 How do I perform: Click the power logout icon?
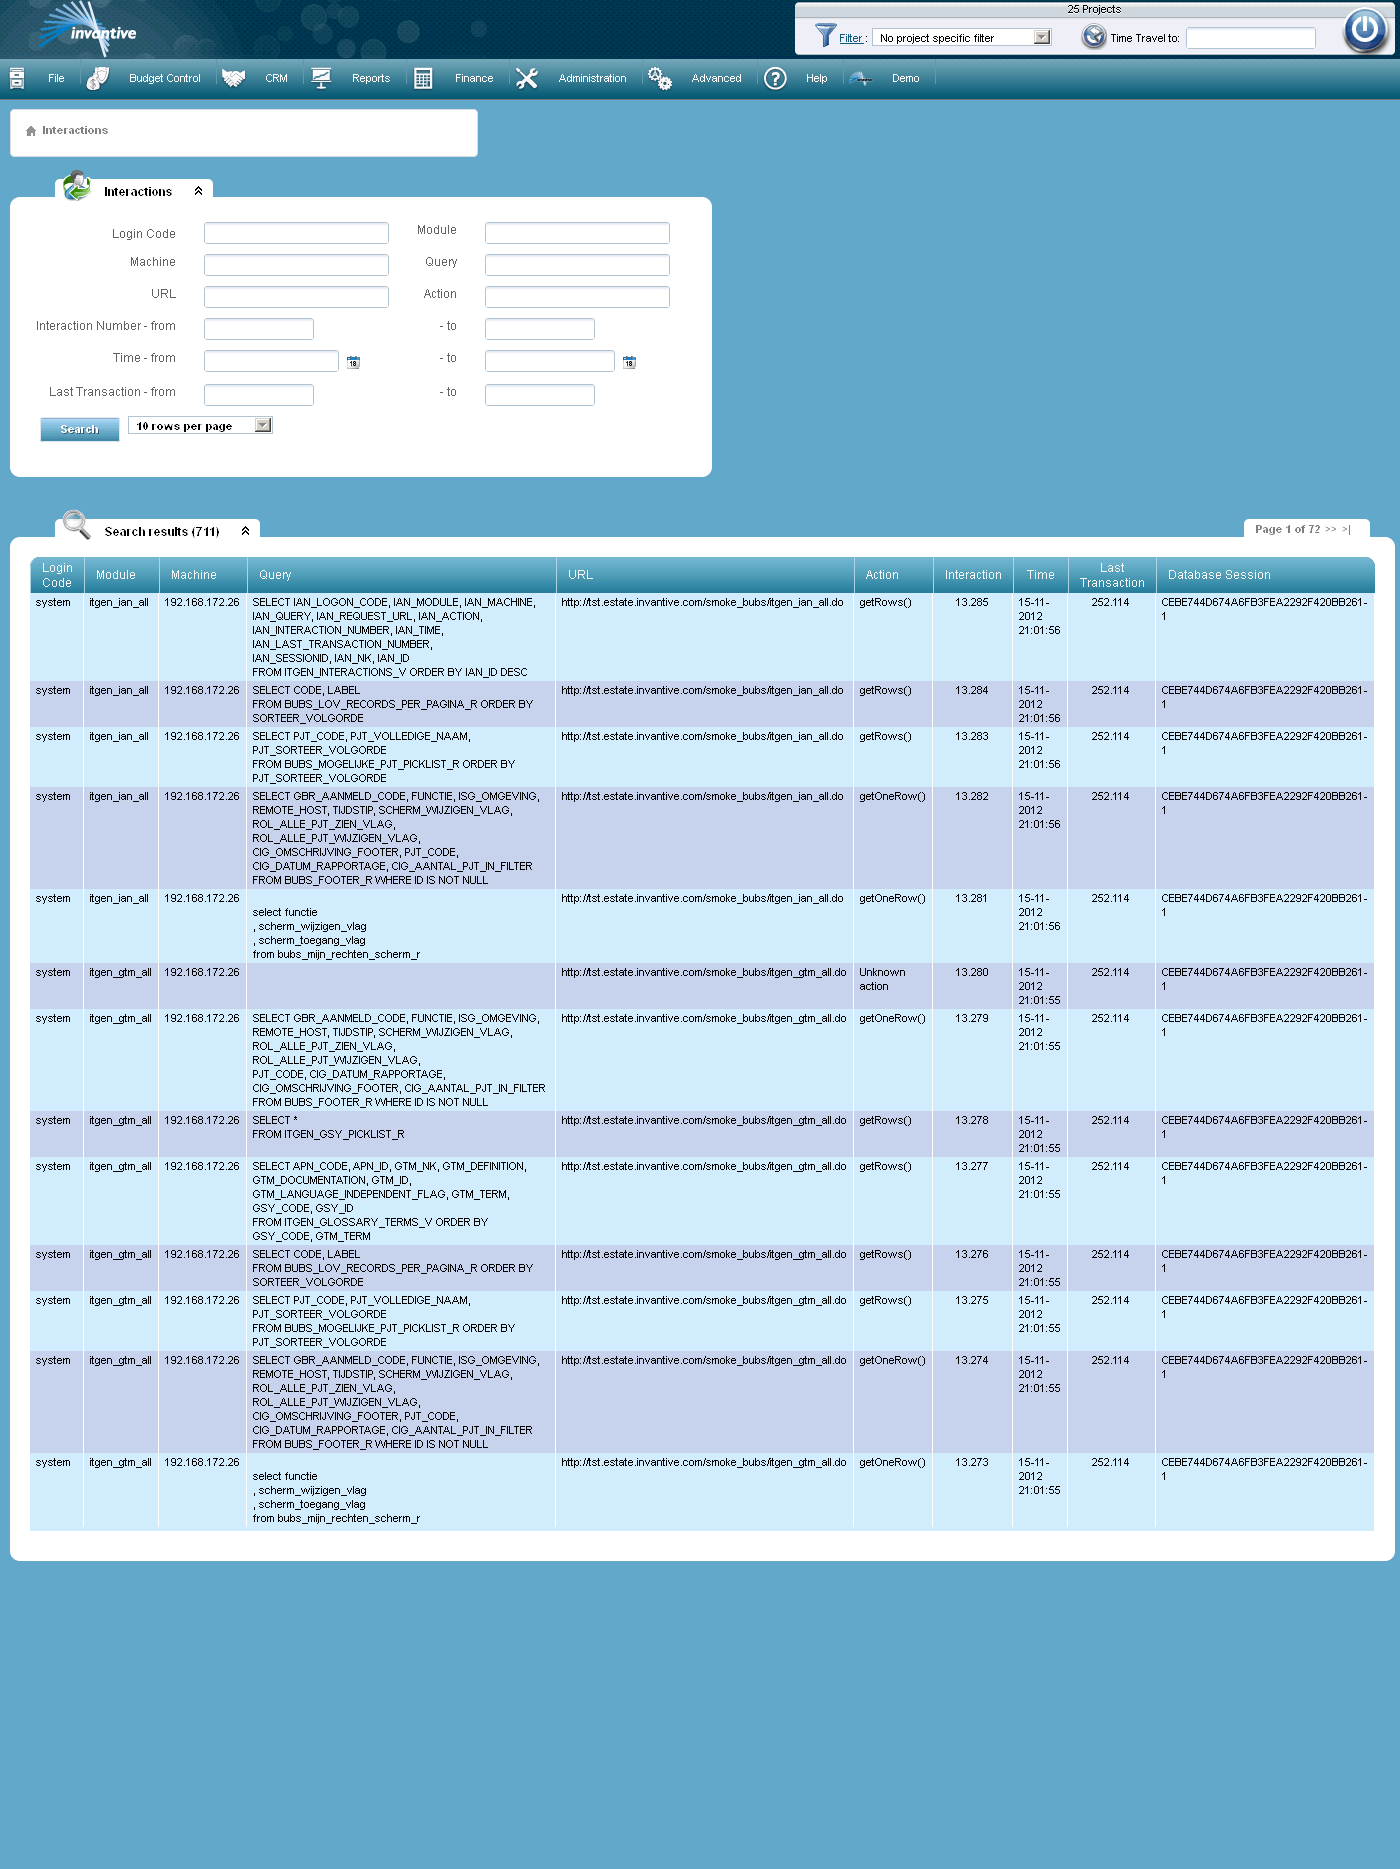pos(1364,30)
